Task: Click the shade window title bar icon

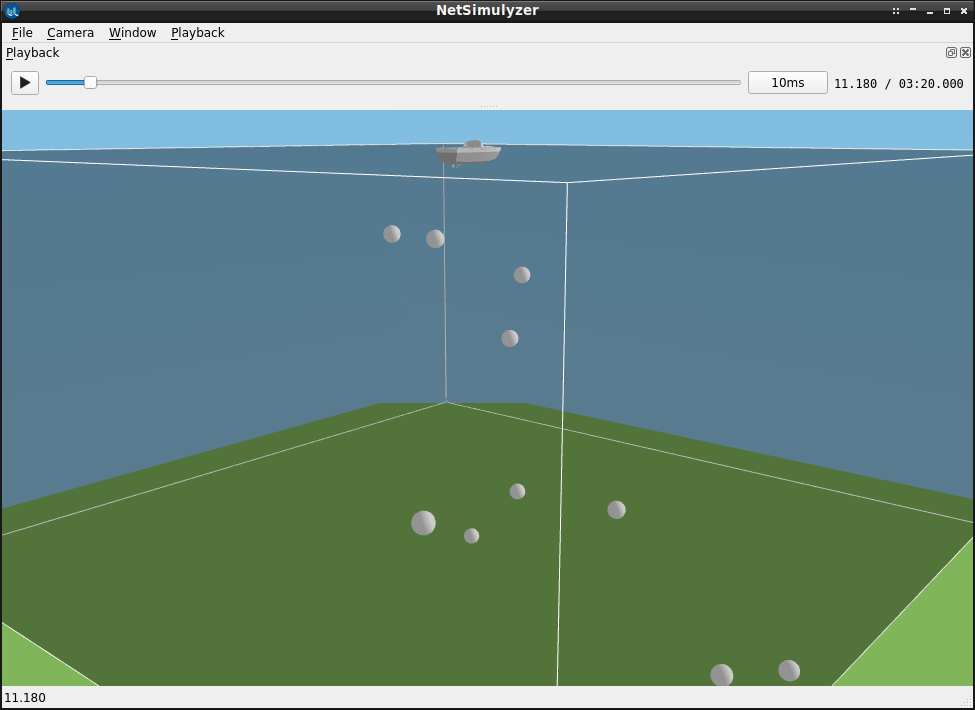Action: tap(913, 10)
